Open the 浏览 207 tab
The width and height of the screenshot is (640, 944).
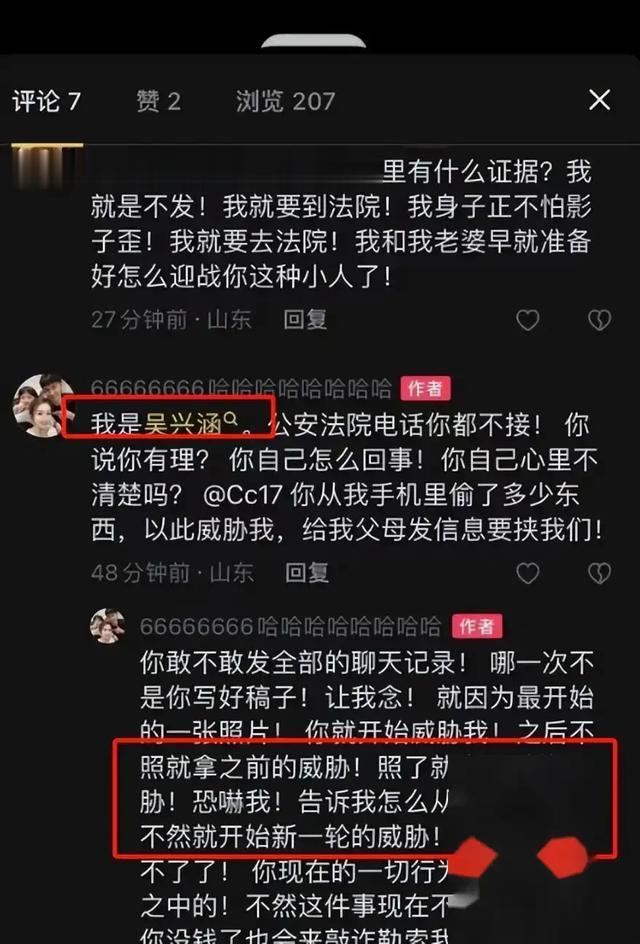[x=285, y=101]
